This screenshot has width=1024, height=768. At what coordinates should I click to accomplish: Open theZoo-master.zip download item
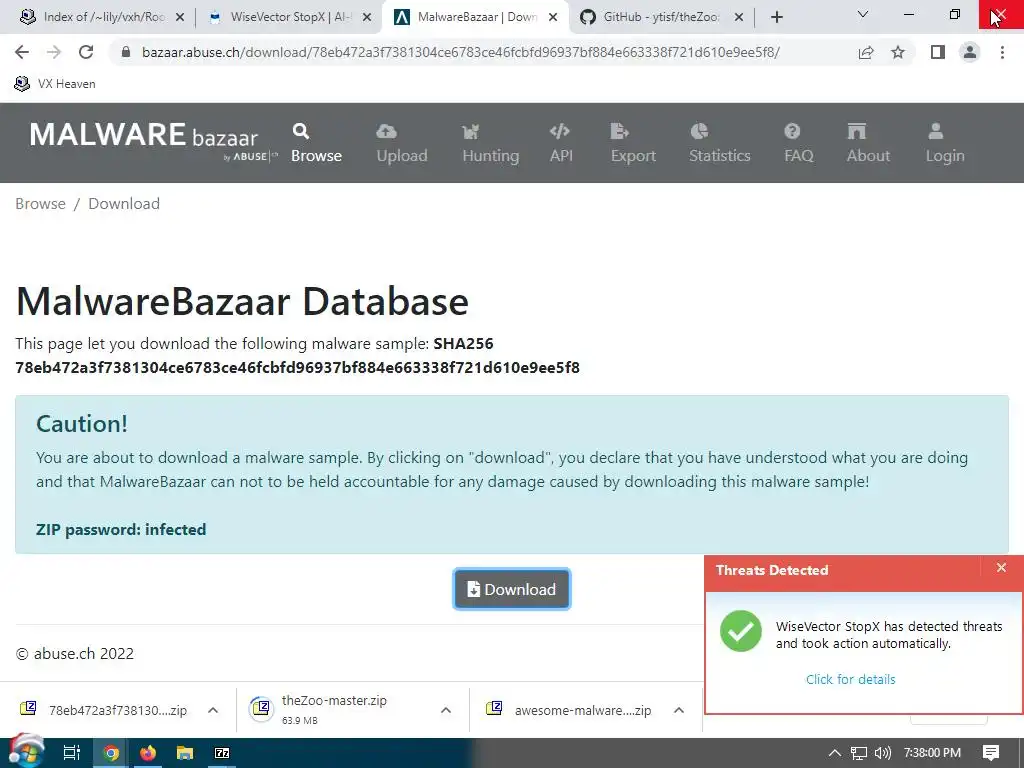(320, 710)
